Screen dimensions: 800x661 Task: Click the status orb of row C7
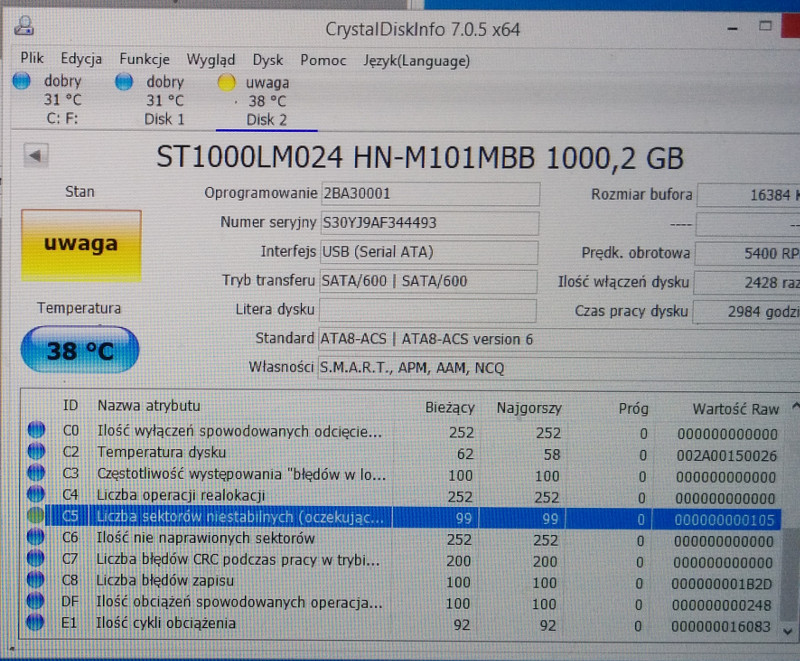[35, 558]
